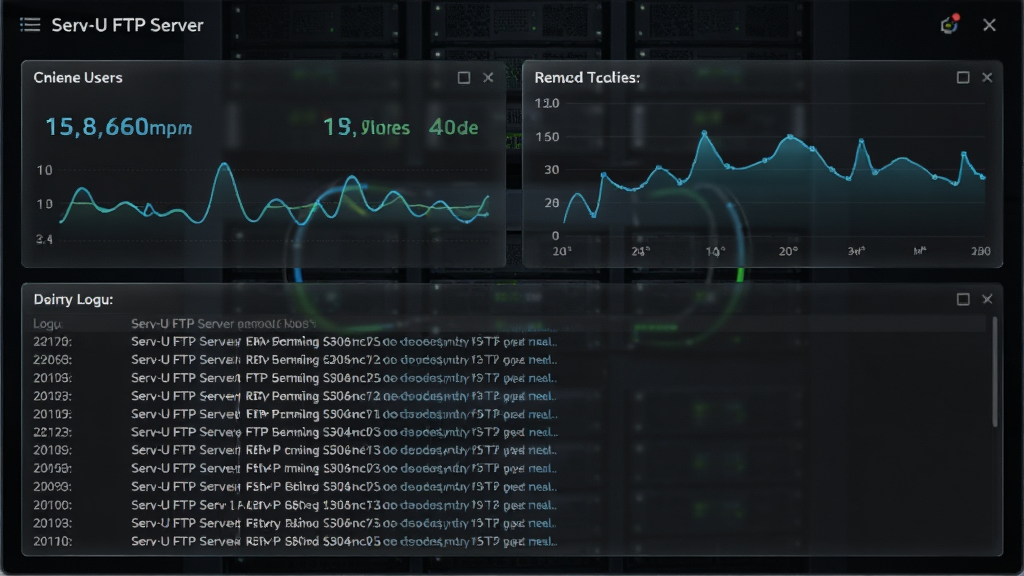
Task: Open the notifications icon with red dot
Action: point(949,25)
